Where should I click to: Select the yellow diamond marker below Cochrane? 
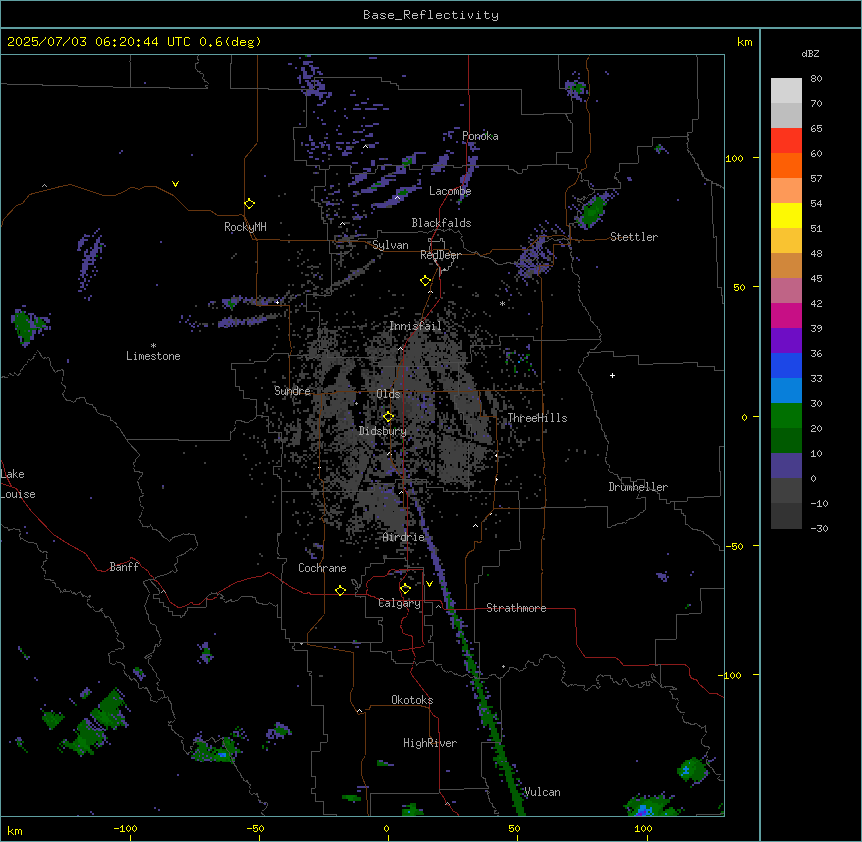[340, 590]
